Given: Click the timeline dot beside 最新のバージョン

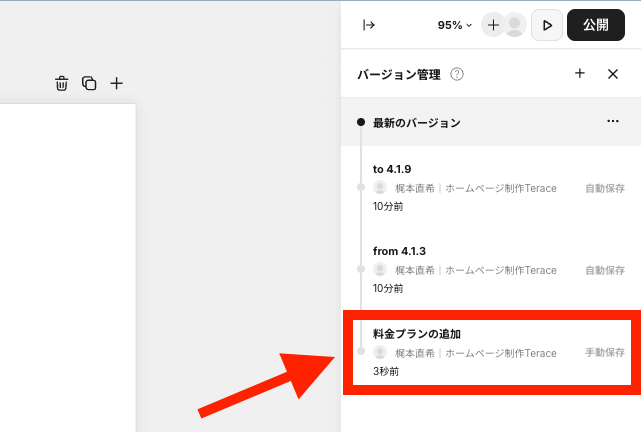Looking at the screenshot, I should (361, 122).
